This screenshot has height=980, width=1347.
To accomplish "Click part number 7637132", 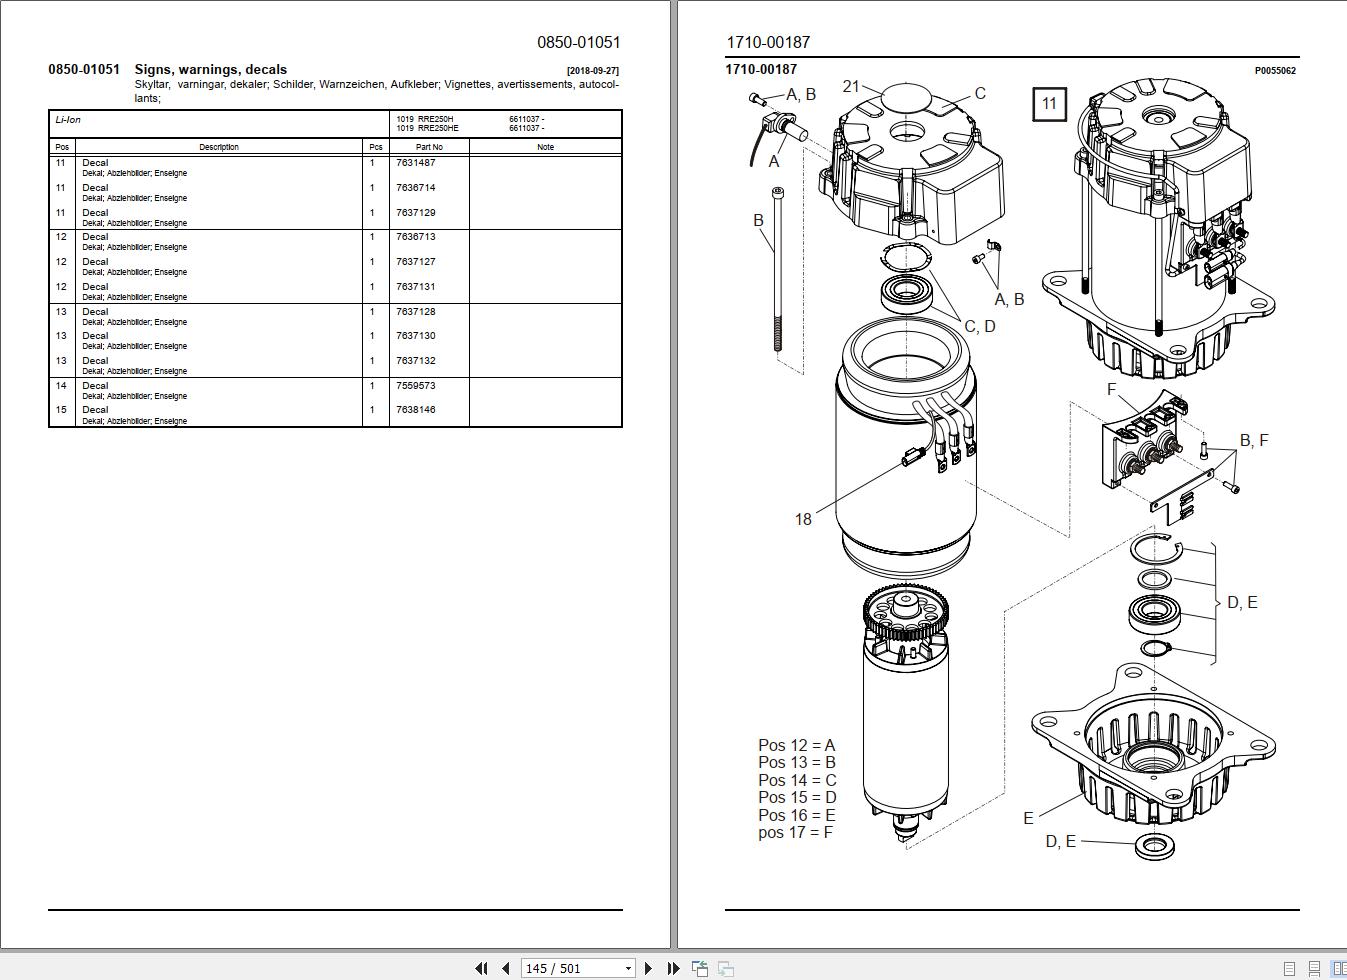I will click(x=416, y=361).
